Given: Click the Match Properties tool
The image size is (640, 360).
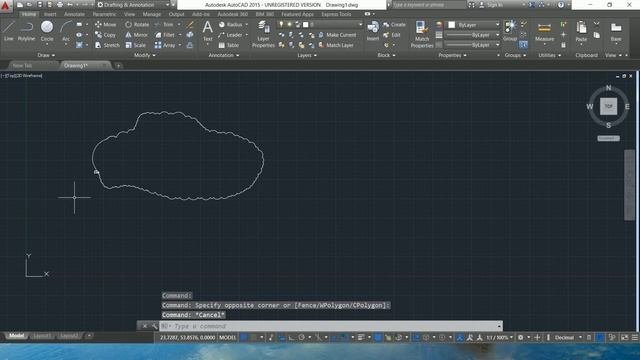Looking at the screenshot, I should click(422, 34).
